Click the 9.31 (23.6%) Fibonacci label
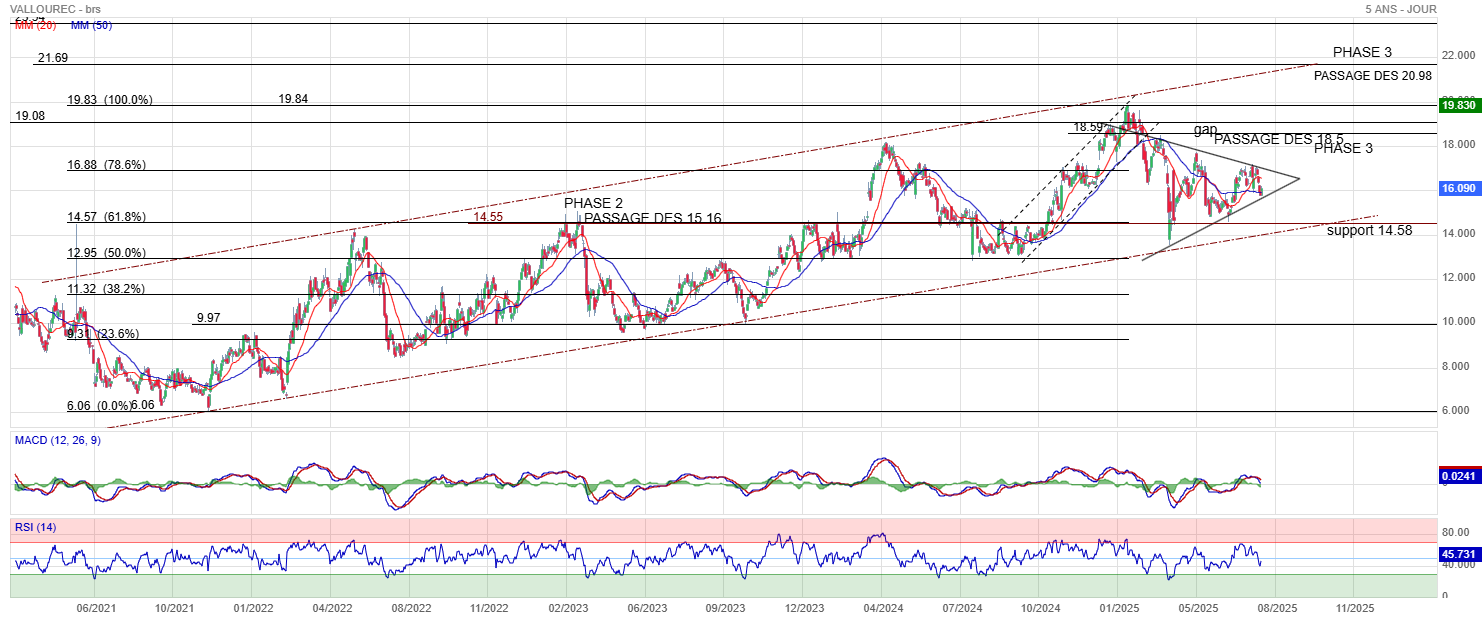Screen dimensions: 1482x618 [x=103, y=334]
